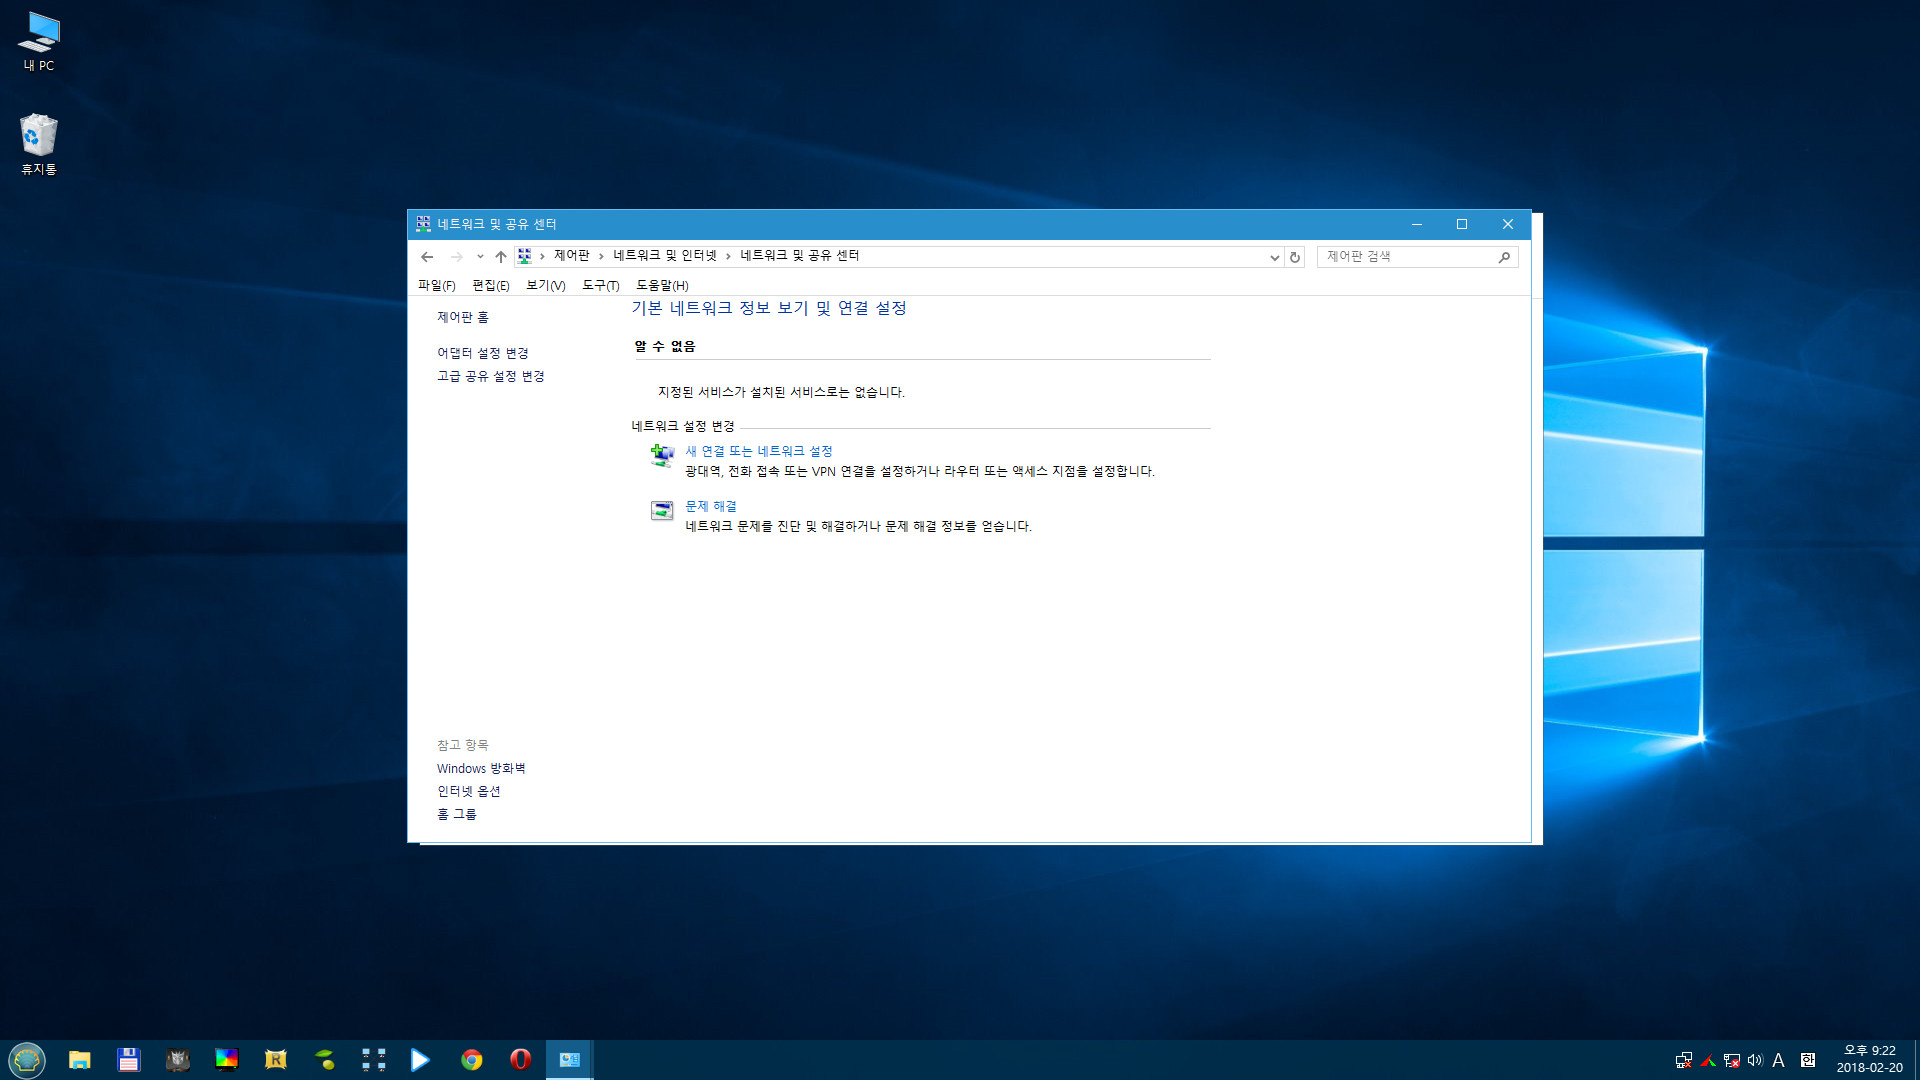Open 고급 공유 설정 변경 link

pyautogui.click(x=491, y=377)
